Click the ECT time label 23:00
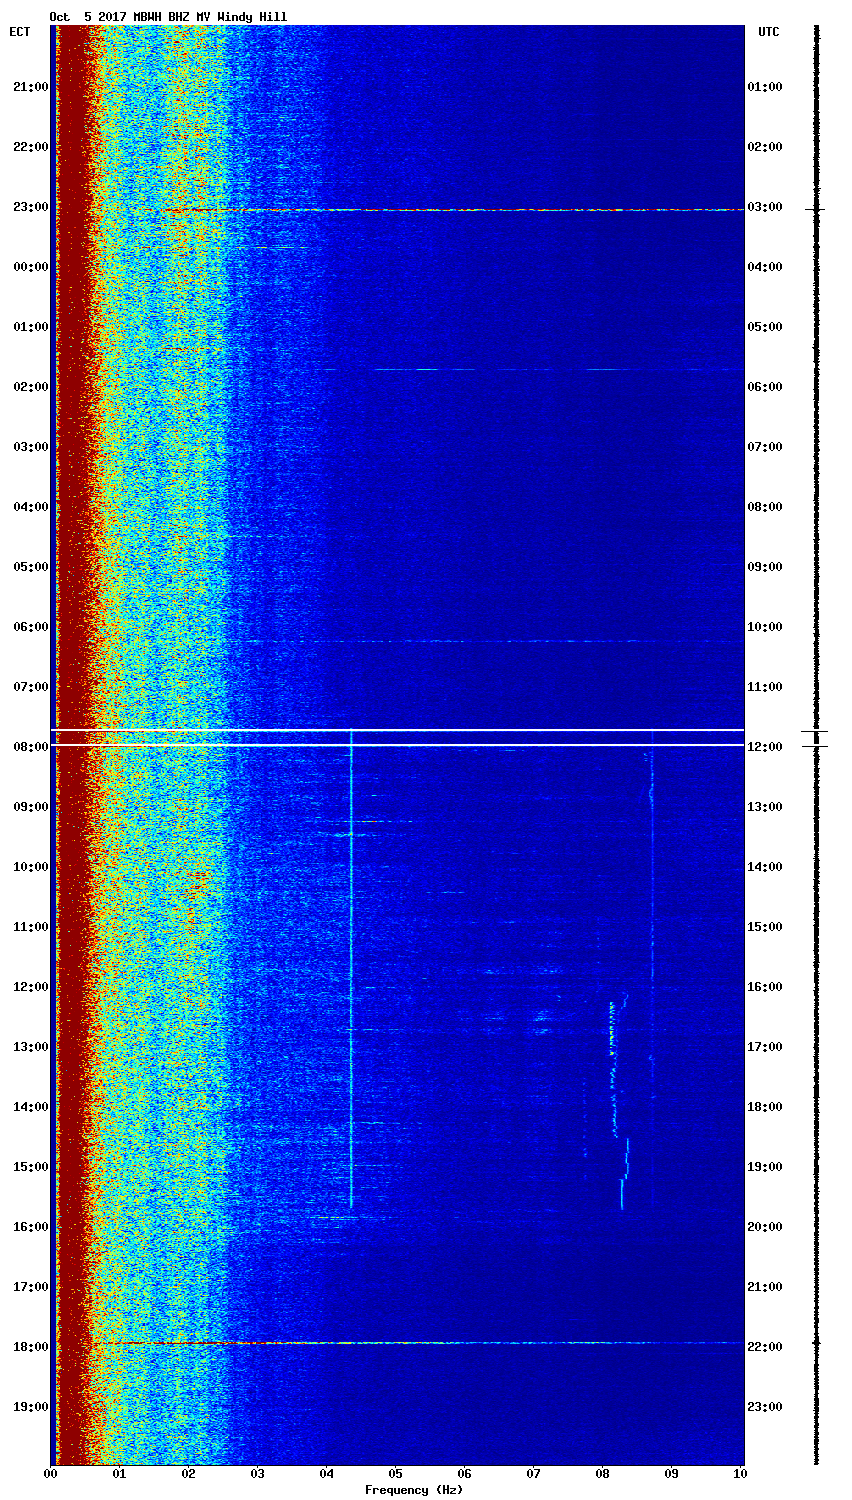 coord(31,207)
